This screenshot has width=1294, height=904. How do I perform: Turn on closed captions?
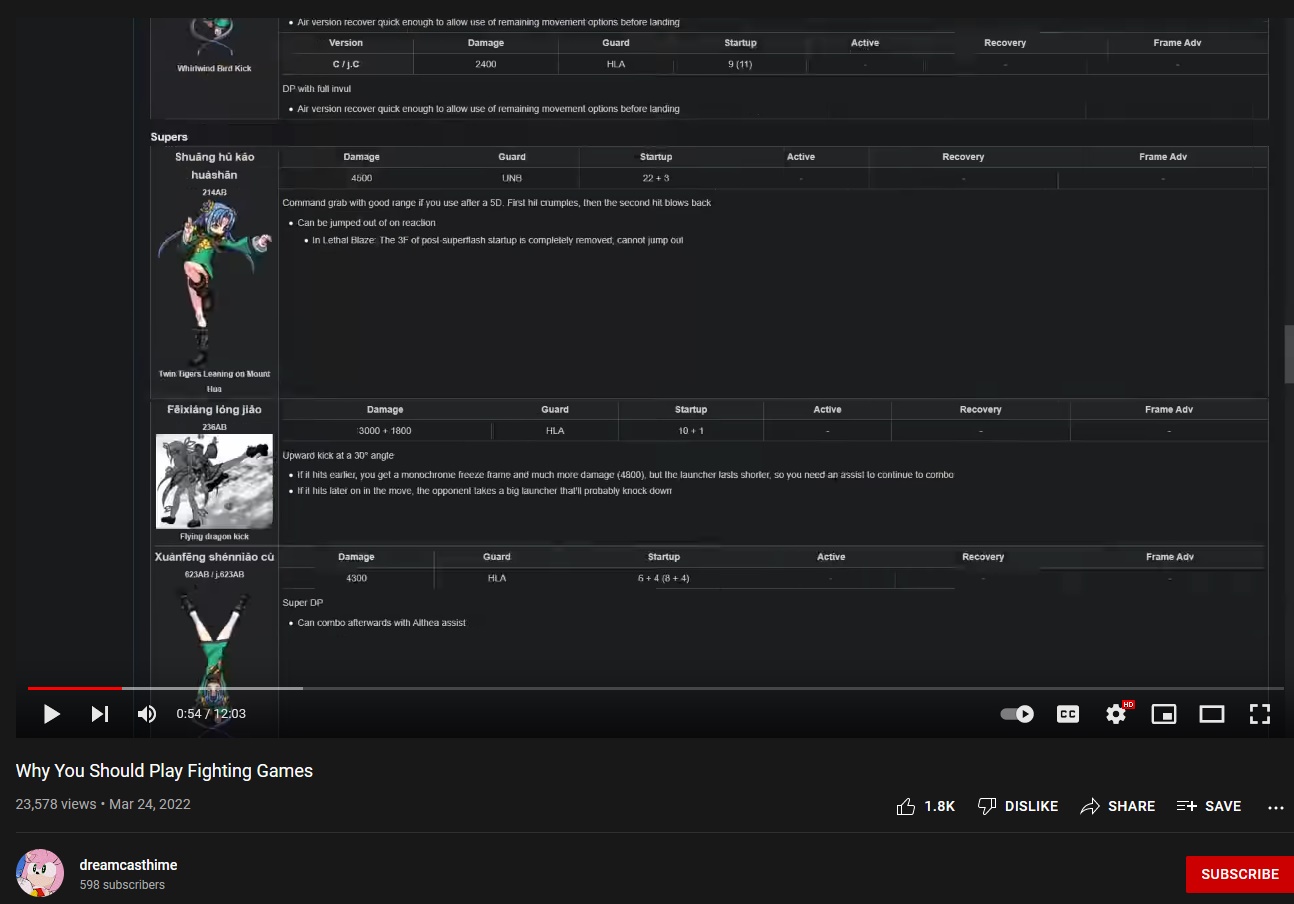[x=1068, y=714]
